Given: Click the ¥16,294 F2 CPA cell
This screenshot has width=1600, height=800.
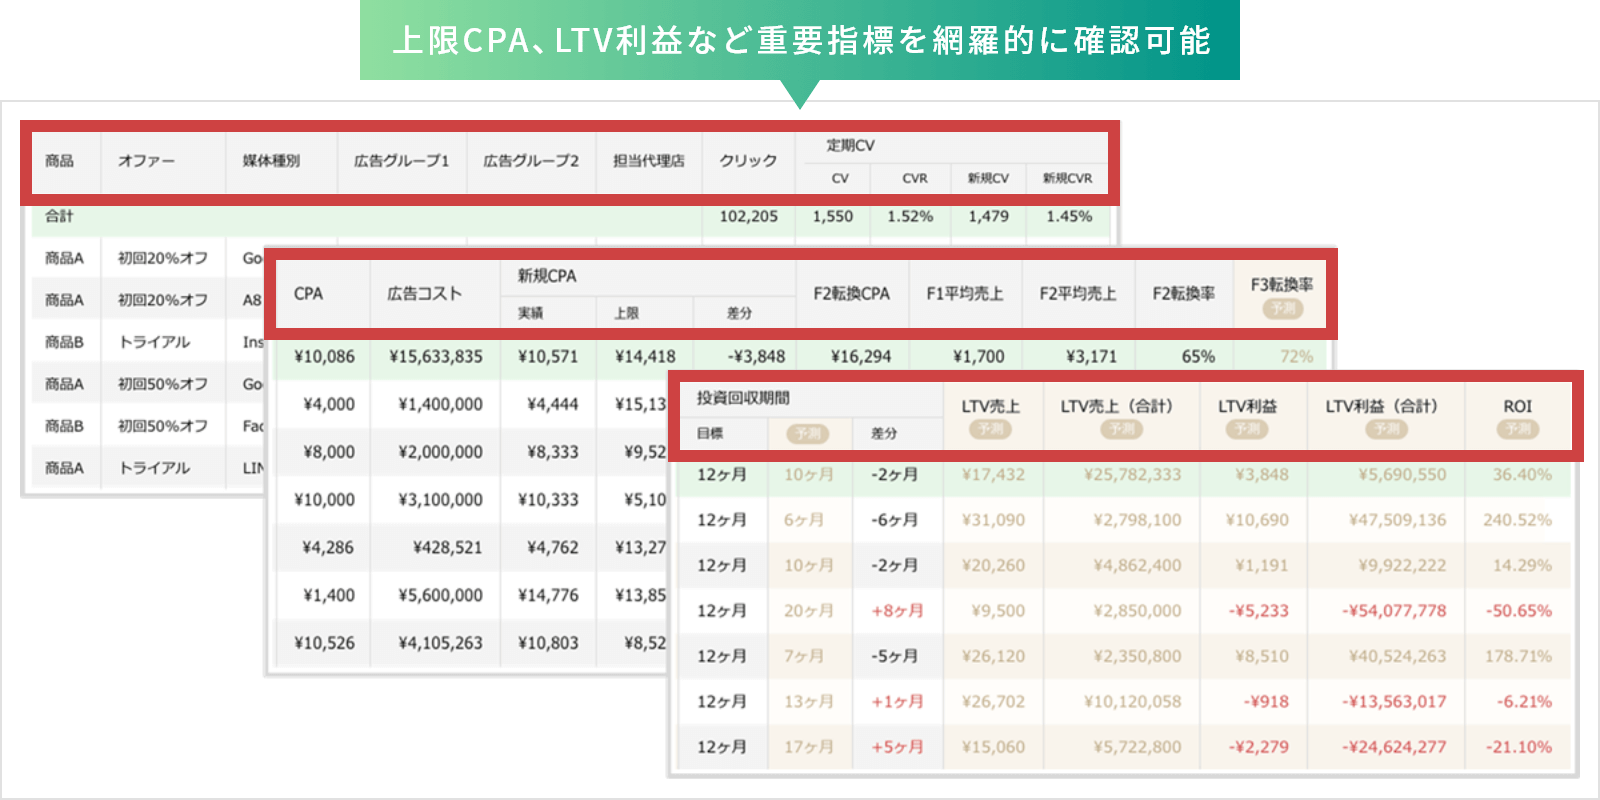Looking at the screenshot, I should pos(861,357).
